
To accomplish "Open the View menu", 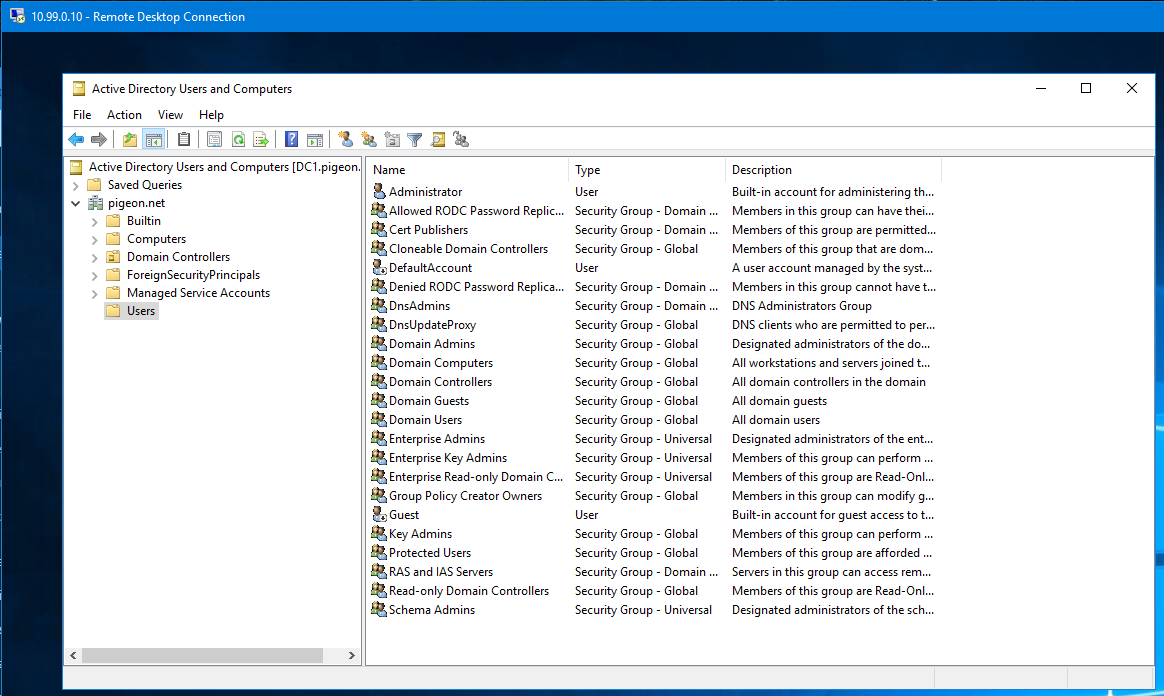I will (170, 115).
